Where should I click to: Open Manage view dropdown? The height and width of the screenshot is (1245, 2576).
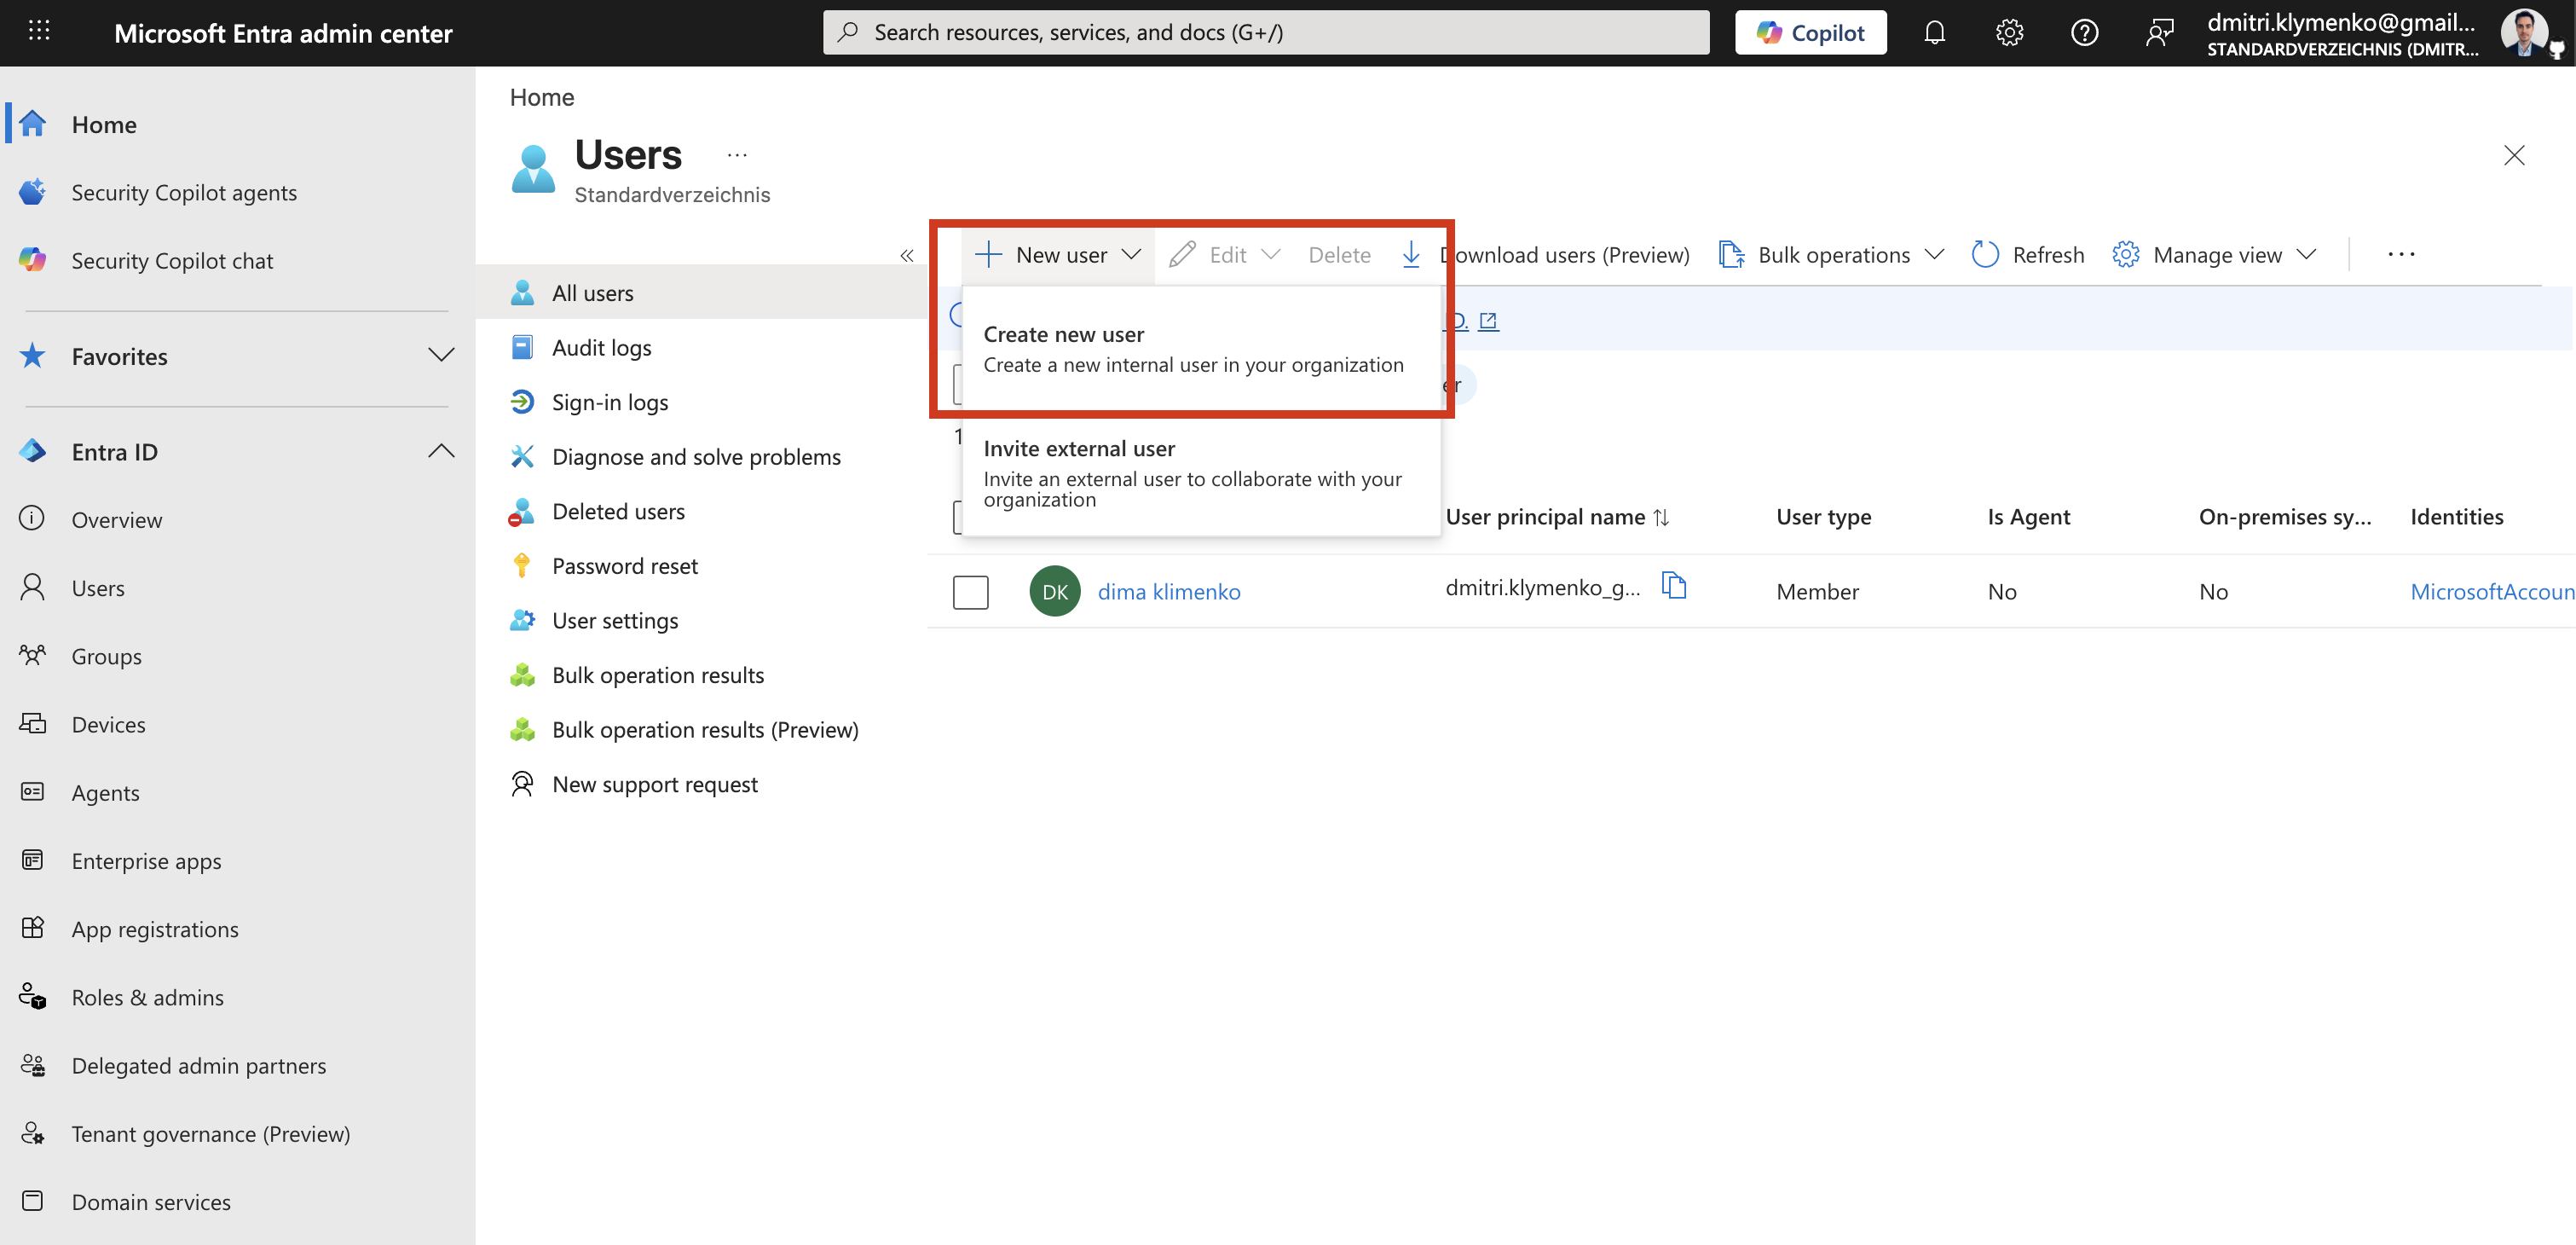(2214, 255)
